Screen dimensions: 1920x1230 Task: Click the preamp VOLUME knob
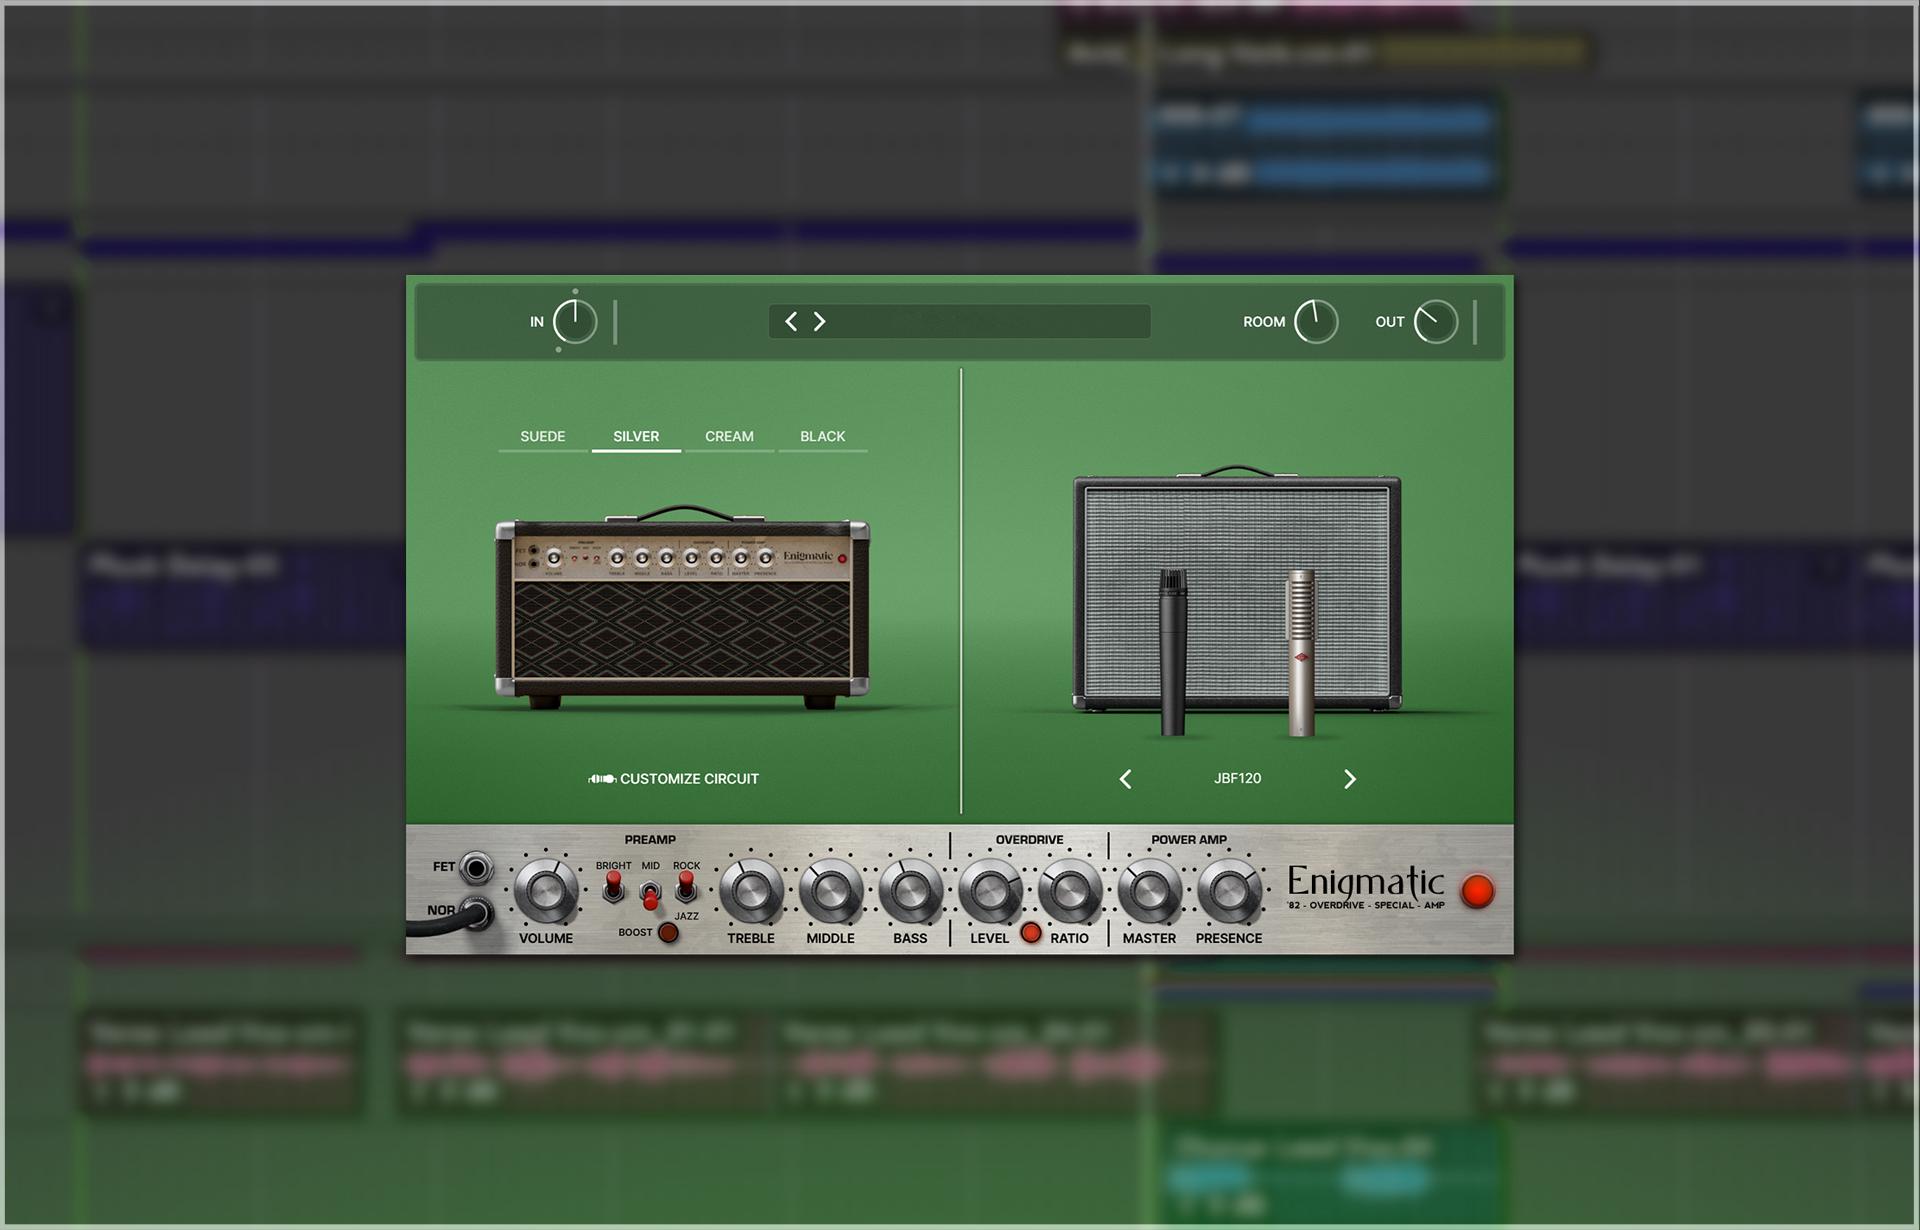(546, 891)
